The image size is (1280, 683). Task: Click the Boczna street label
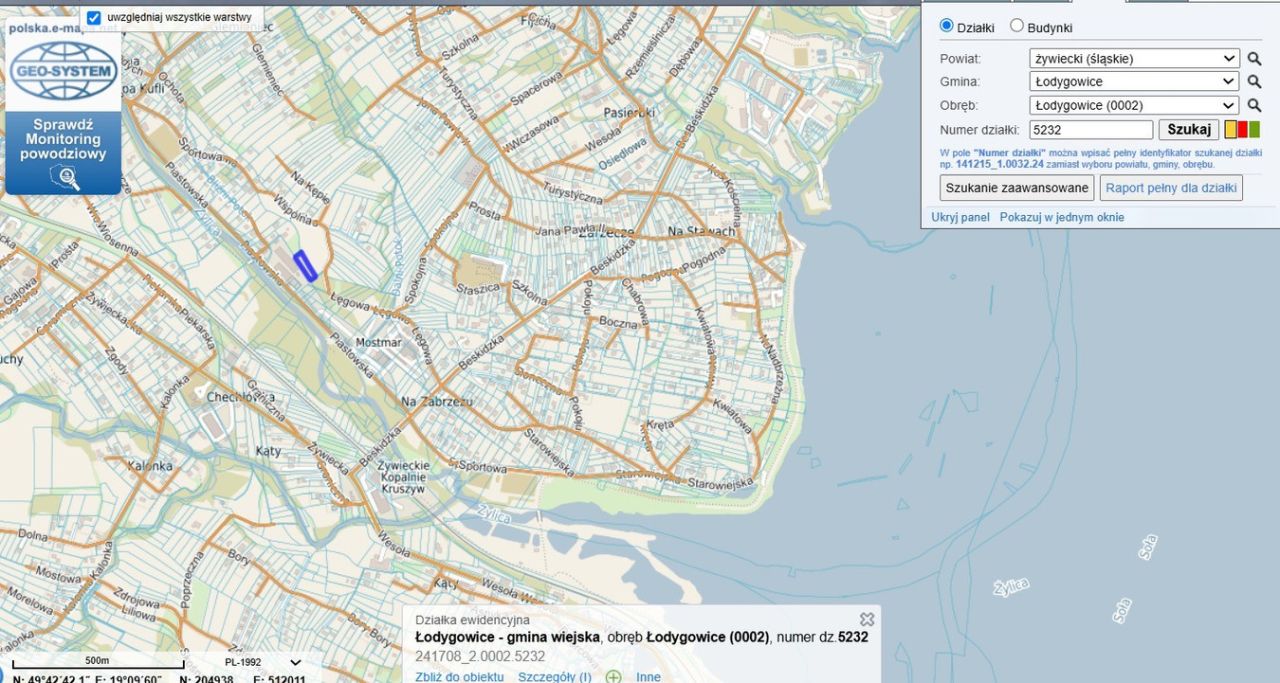tap(618, 322)
